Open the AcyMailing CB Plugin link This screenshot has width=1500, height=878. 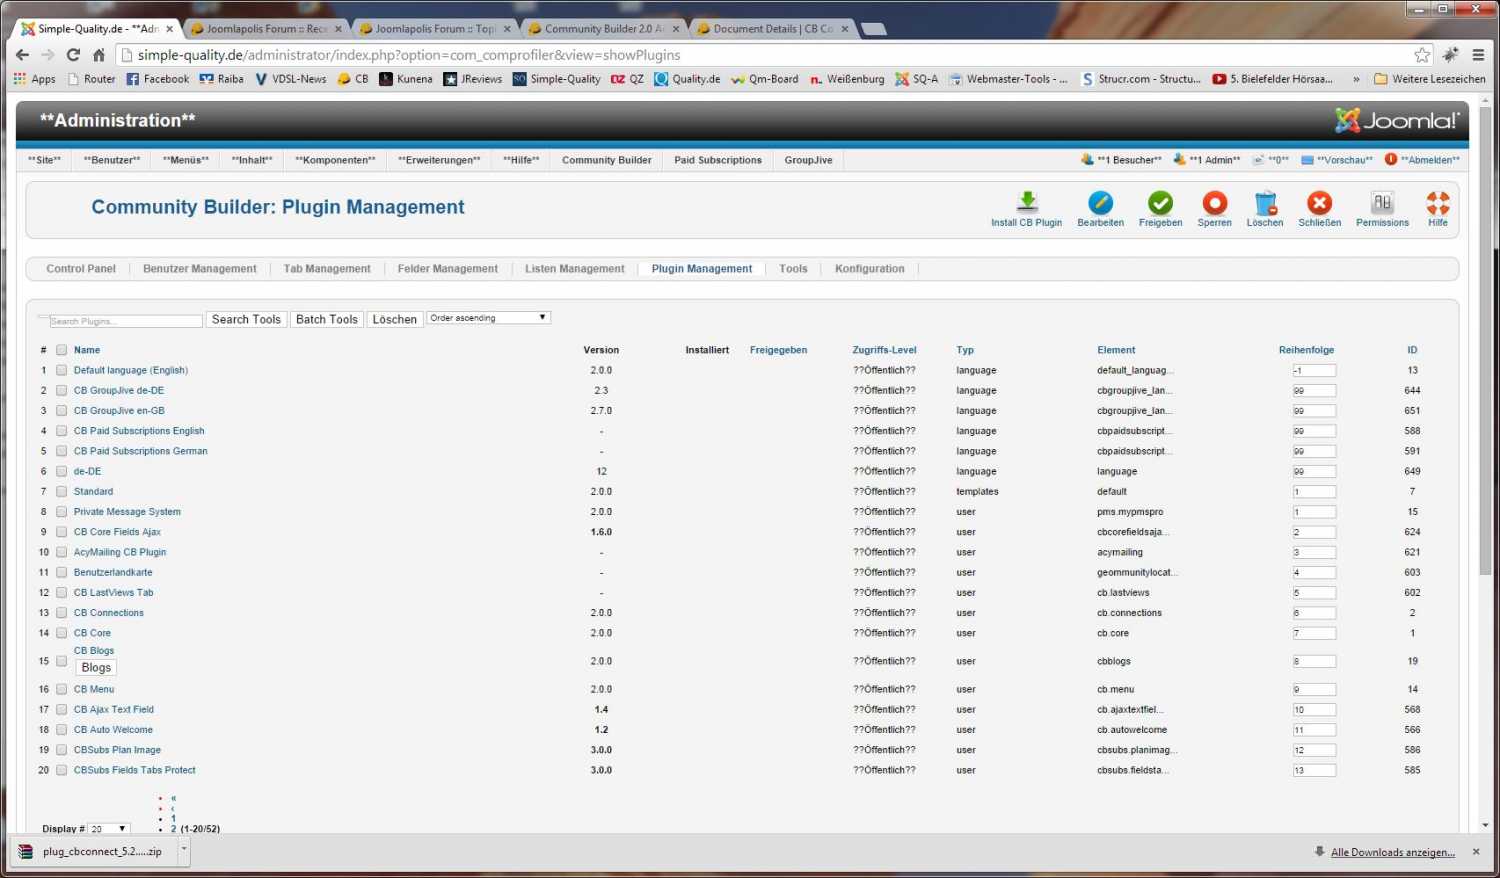coord(120,552)
